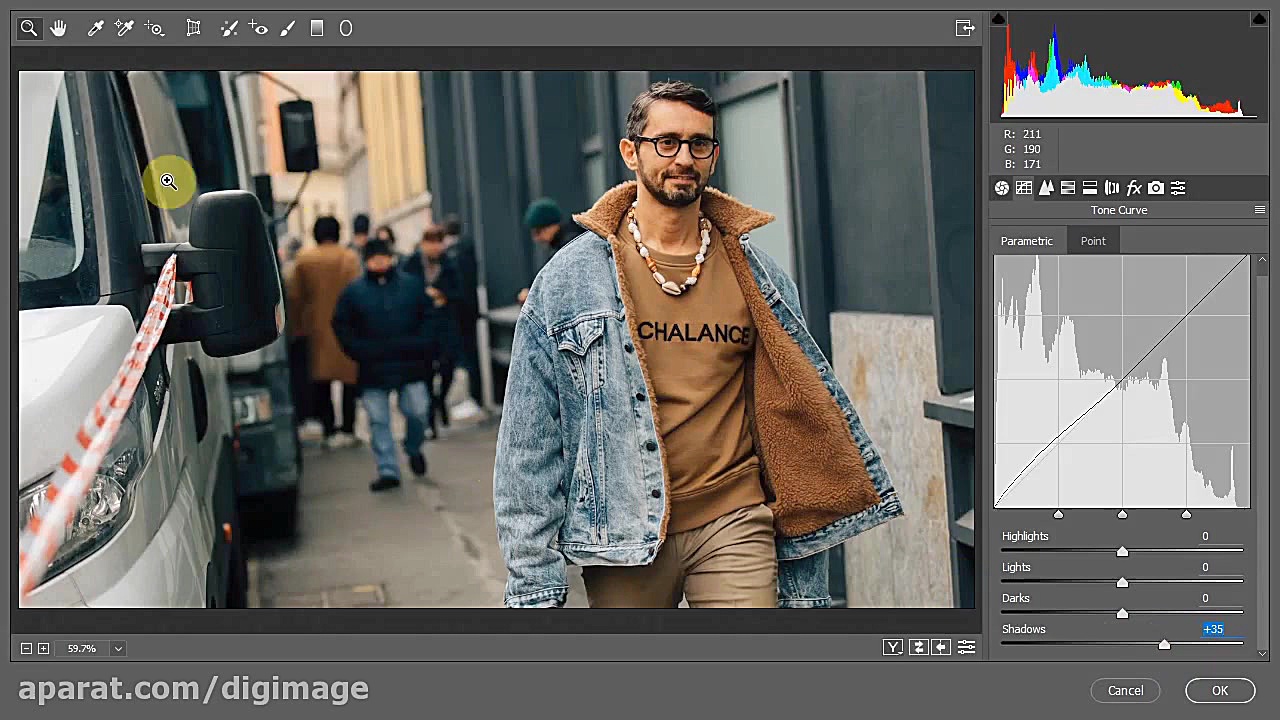Select the Transform tool
Image resolution: width=1280 pixels, height=720 pixels.
click(193, 29)
